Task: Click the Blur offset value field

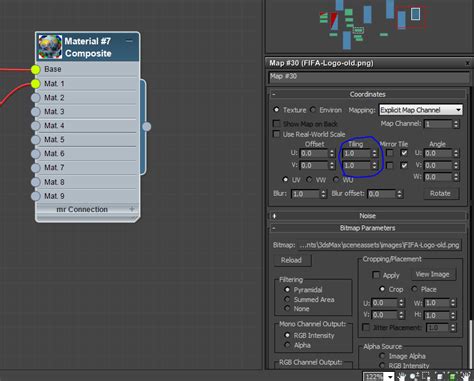Action: [382, 194]
